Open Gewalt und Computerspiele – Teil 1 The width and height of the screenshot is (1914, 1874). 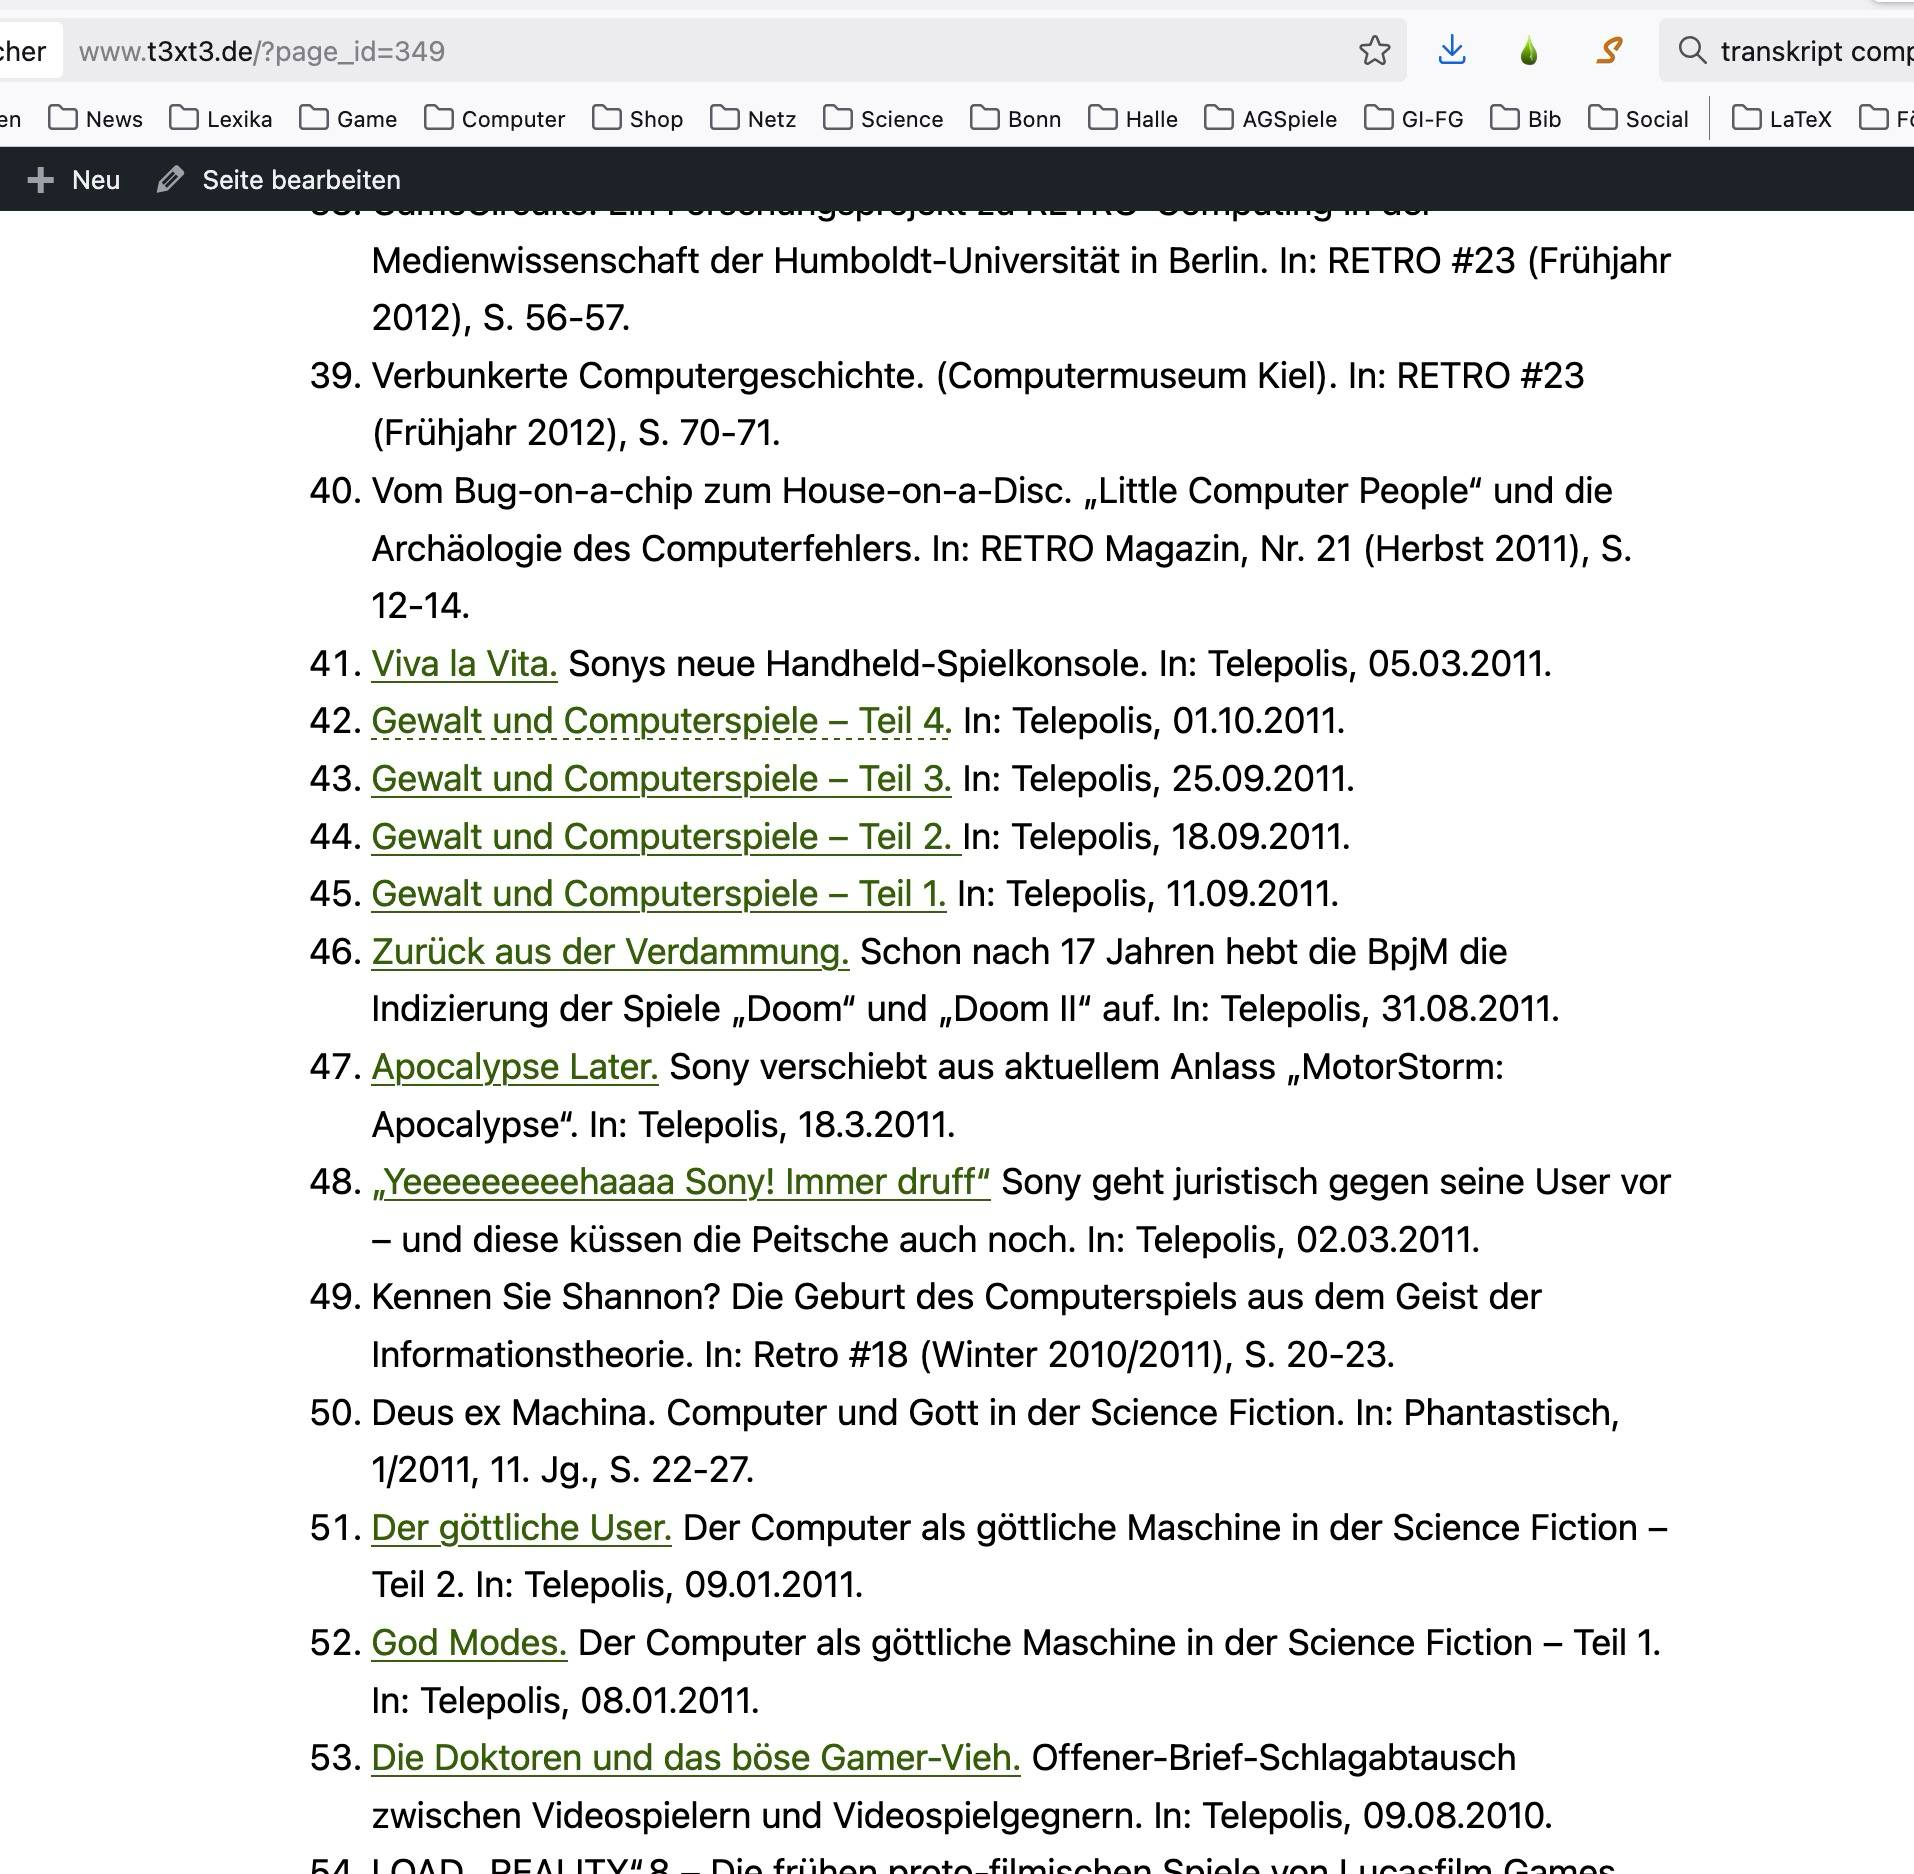pos(658,894)
